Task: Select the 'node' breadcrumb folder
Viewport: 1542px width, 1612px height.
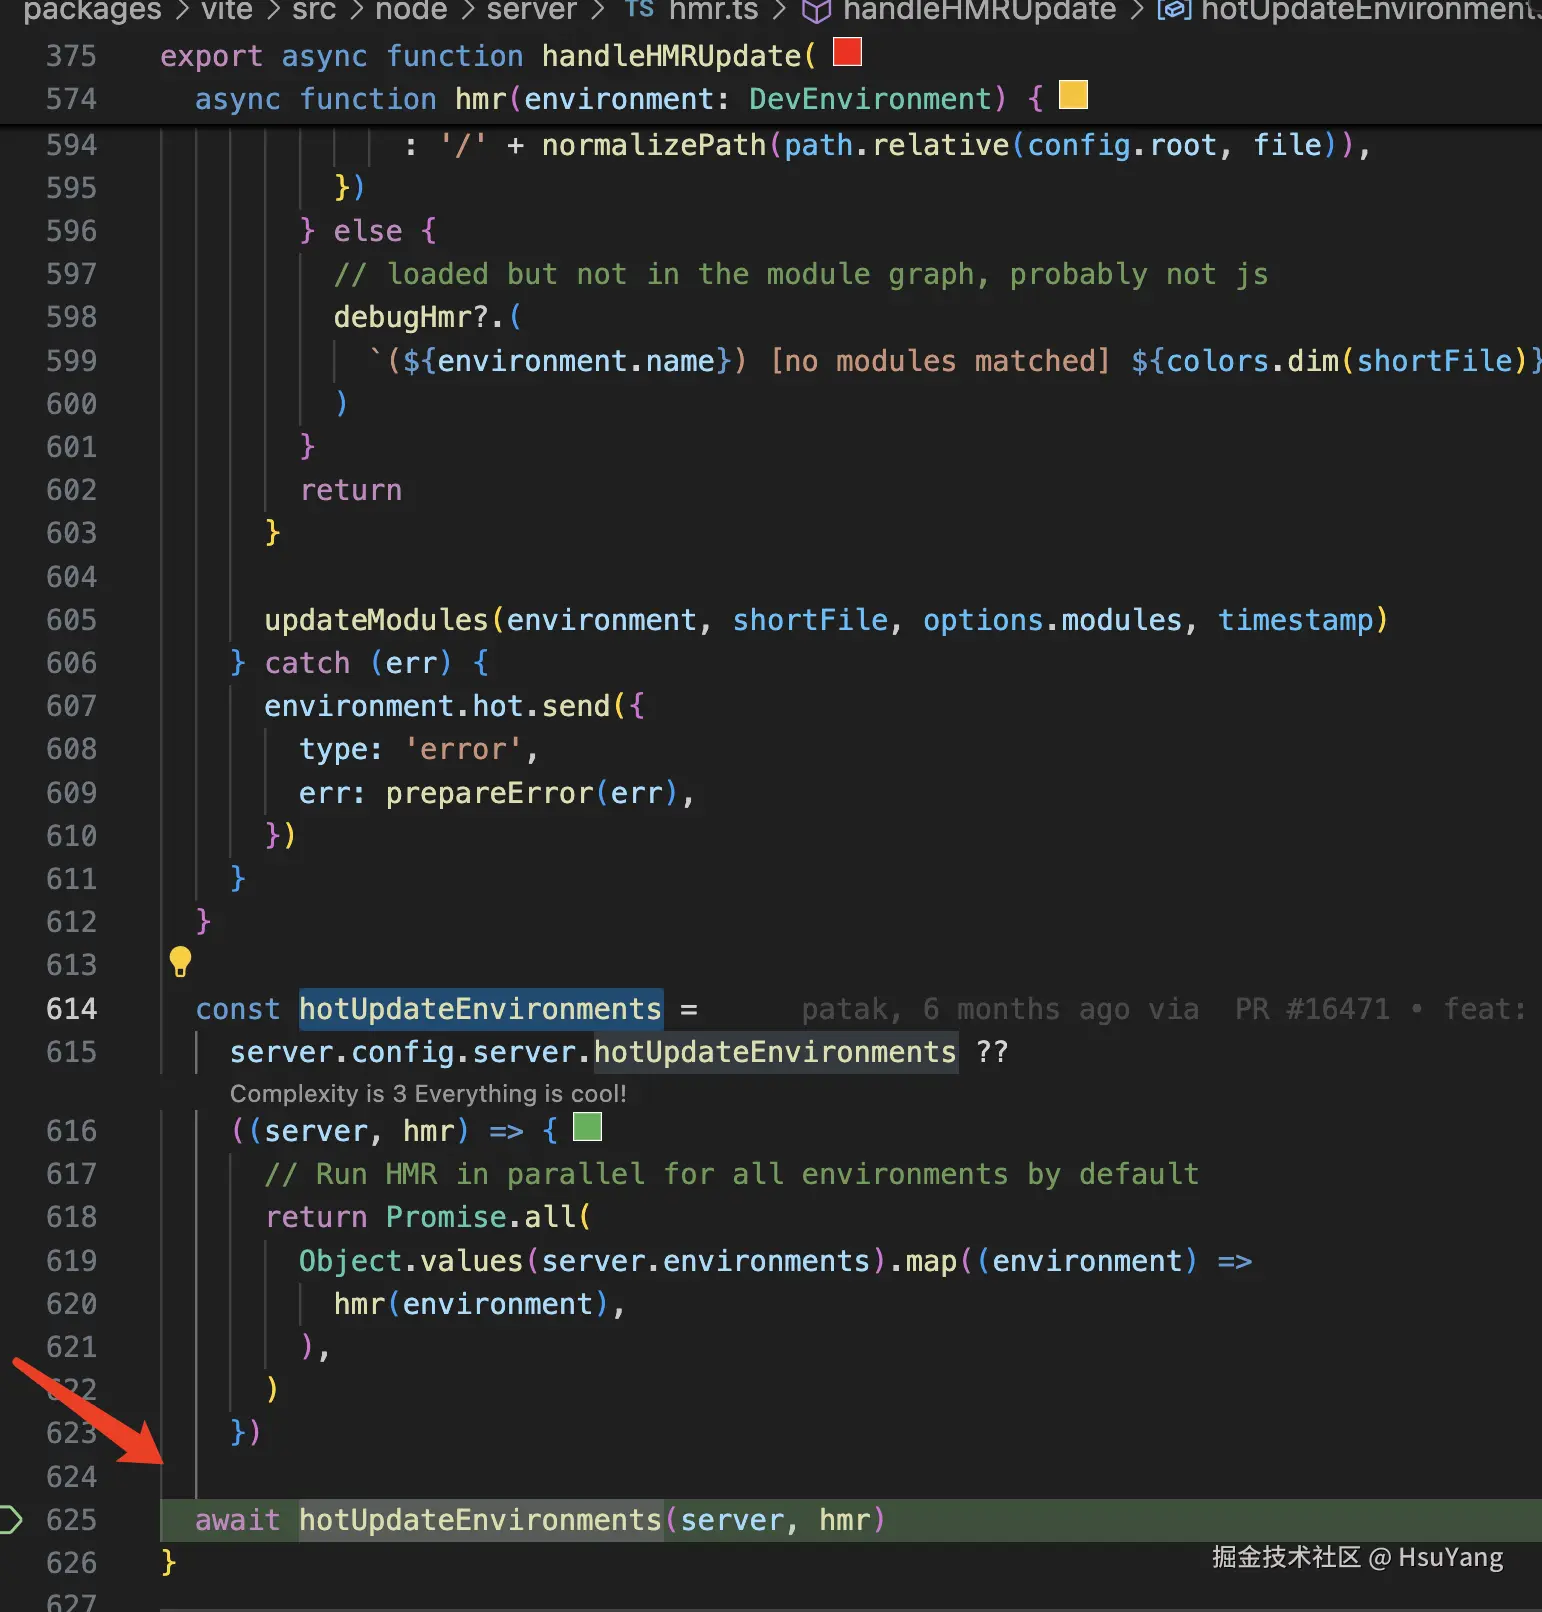Action: click(x=410, y=11)
